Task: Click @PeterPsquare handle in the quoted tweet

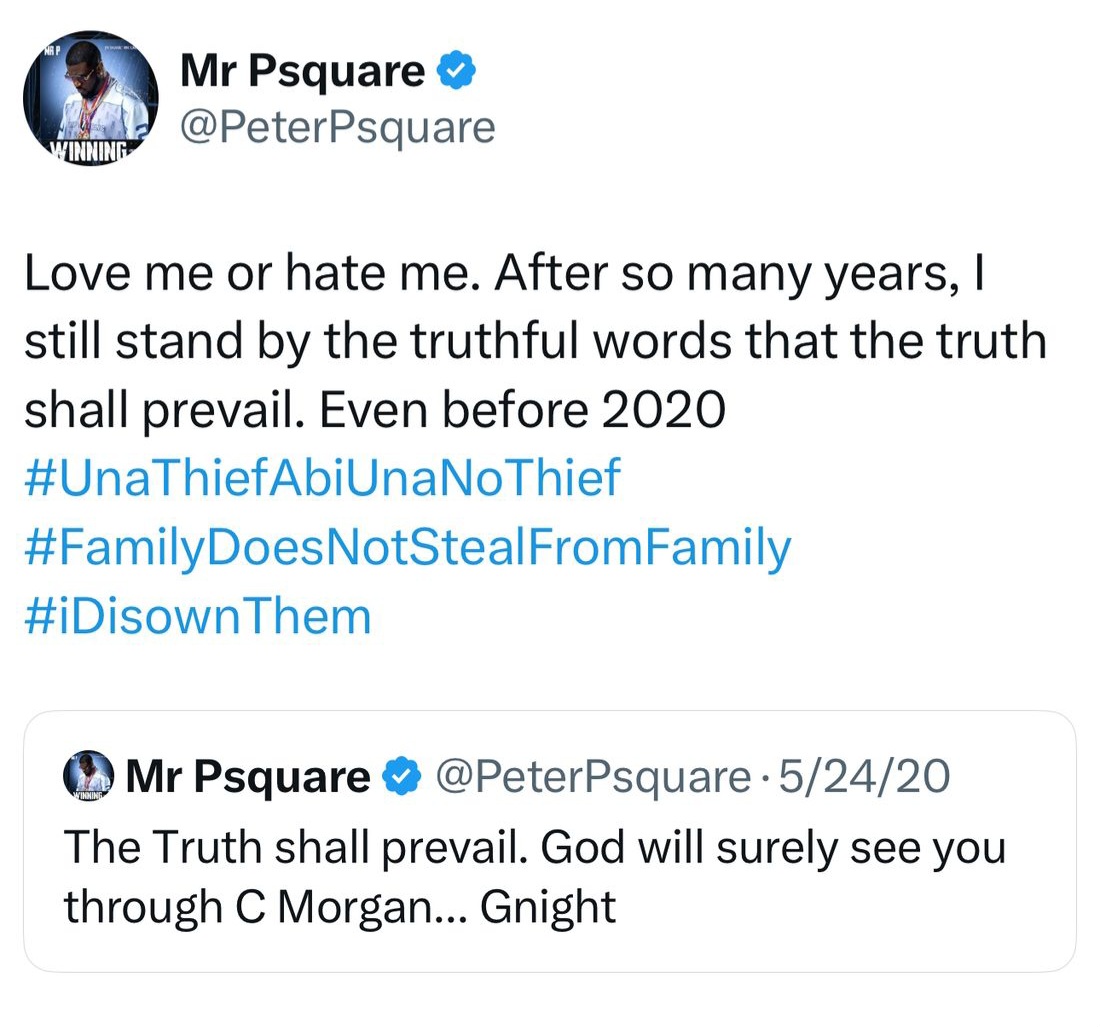Action: pos(588,777)
